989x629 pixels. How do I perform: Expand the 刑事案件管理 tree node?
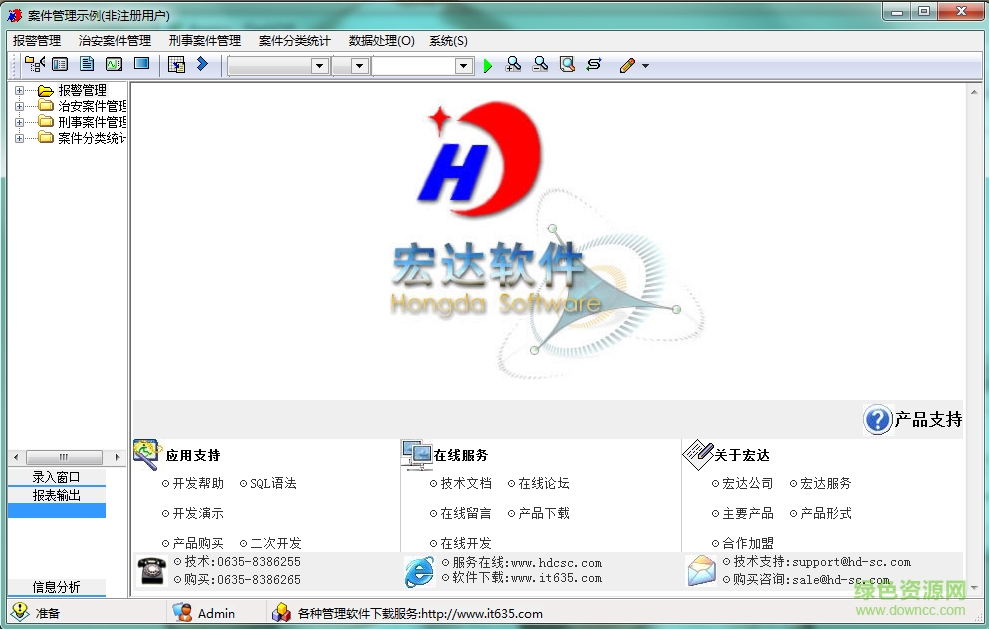[20, 122]
